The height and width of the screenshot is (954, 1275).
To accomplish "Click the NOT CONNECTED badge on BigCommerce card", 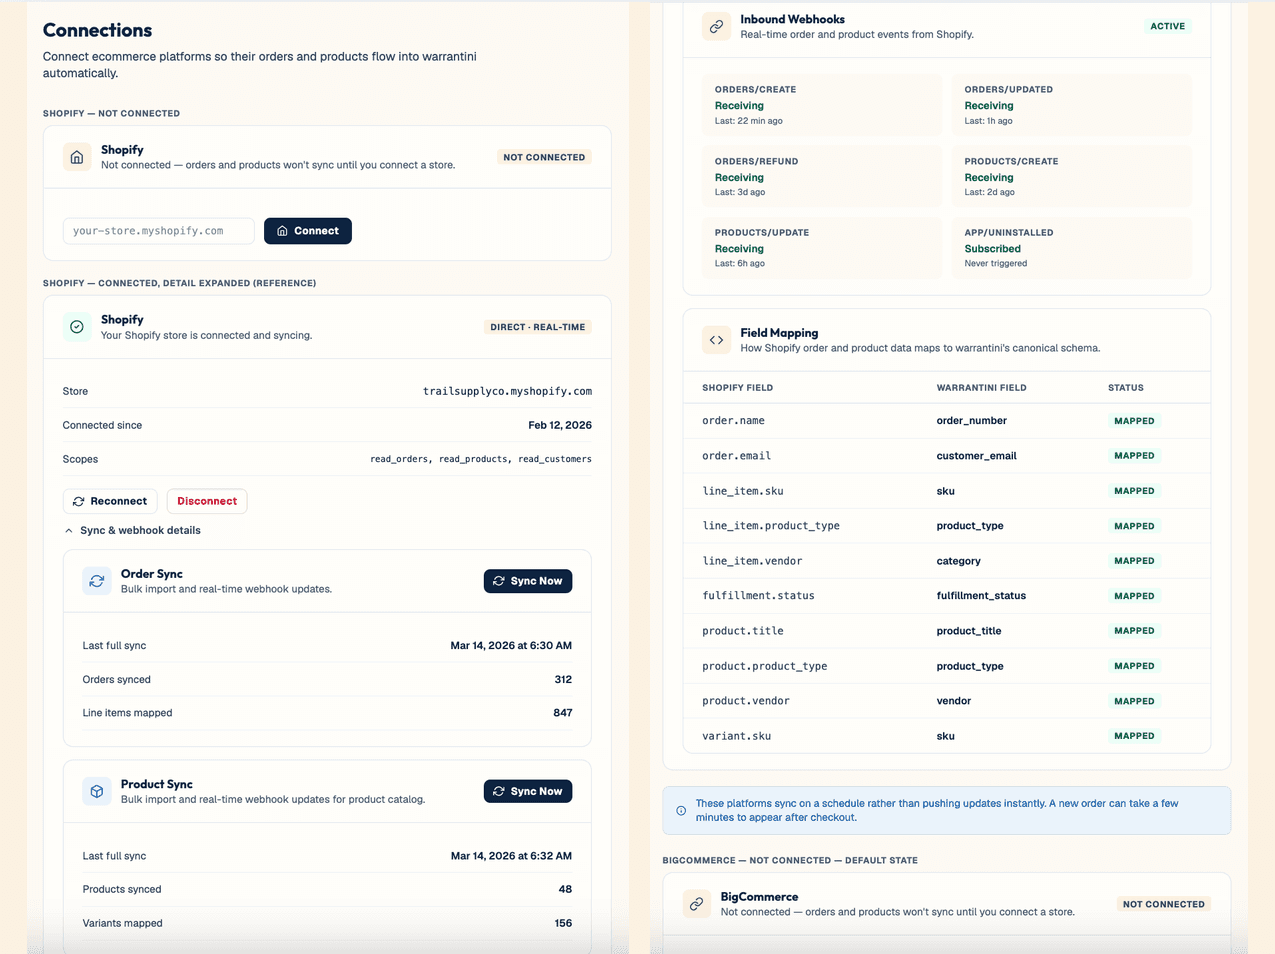I will 1164,904.
